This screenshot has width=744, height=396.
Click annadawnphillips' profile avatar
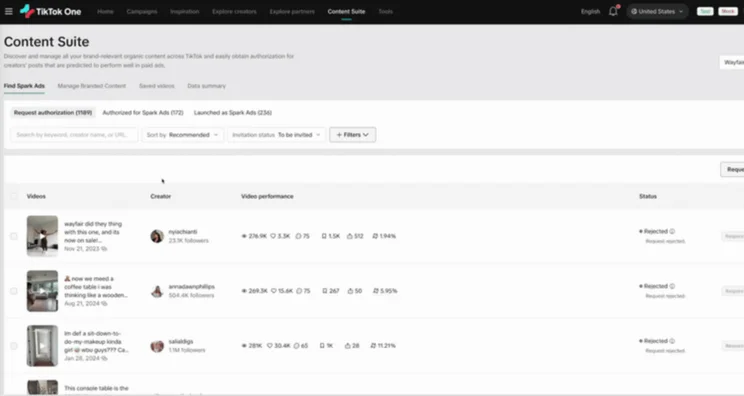click(157, 291)
